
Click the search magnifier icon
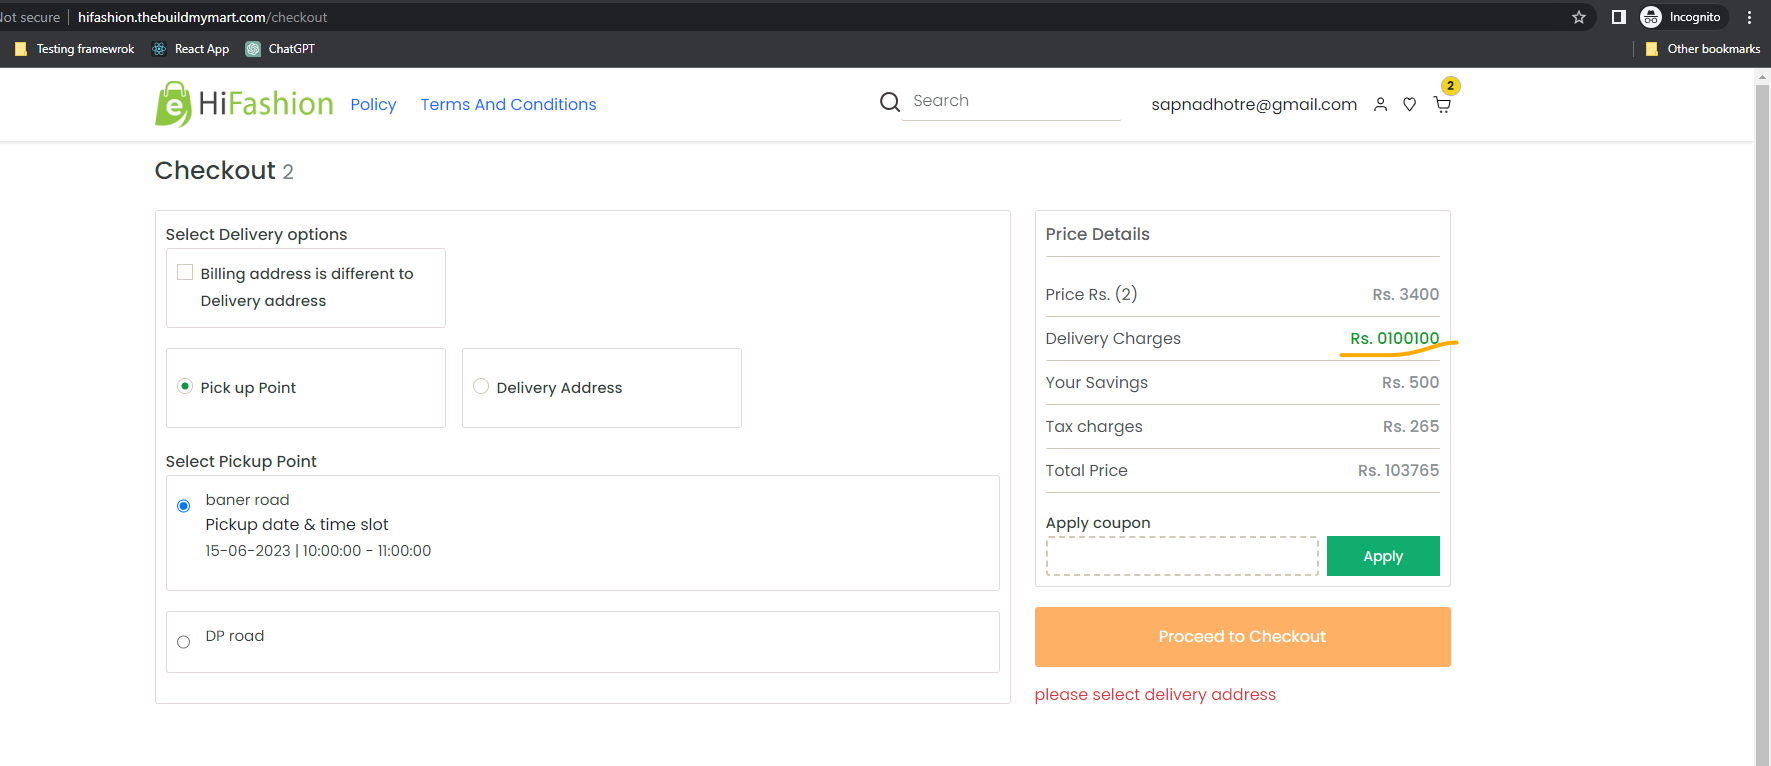coord(889,102)
